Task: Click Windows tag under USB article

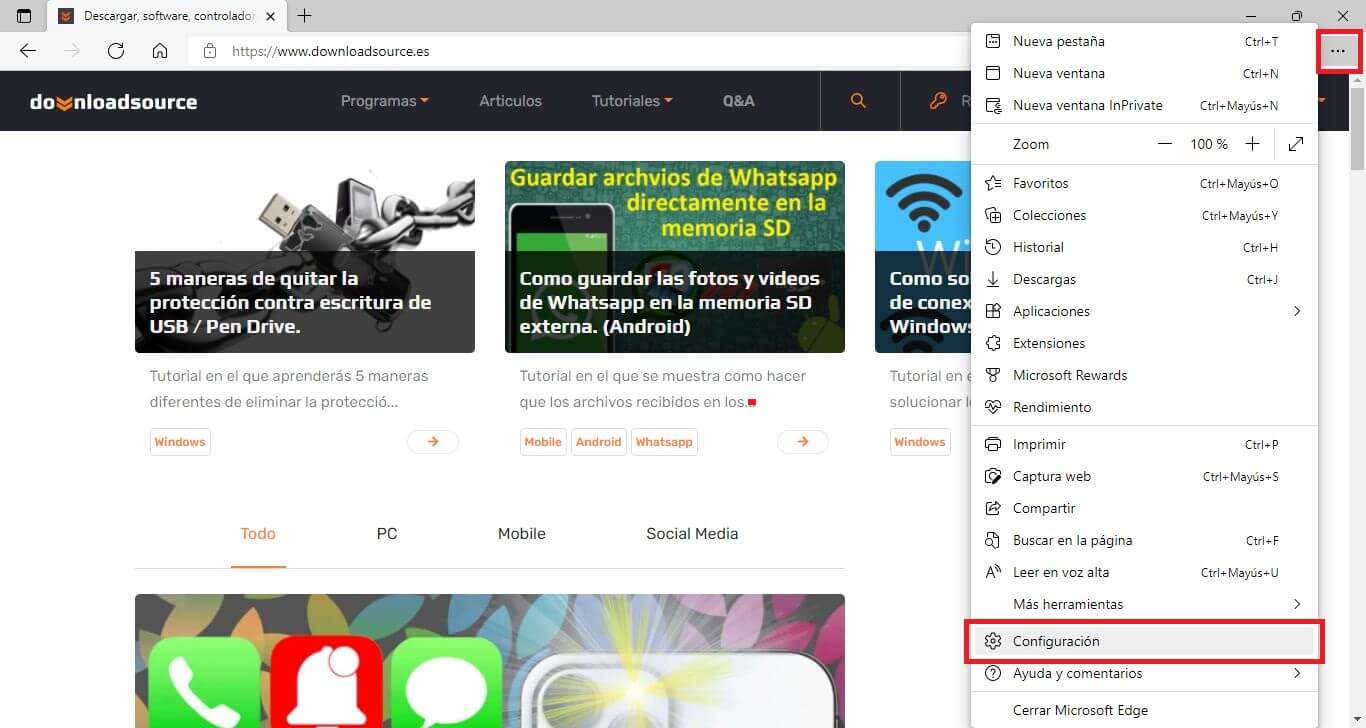Action: [x=180, y=442]
